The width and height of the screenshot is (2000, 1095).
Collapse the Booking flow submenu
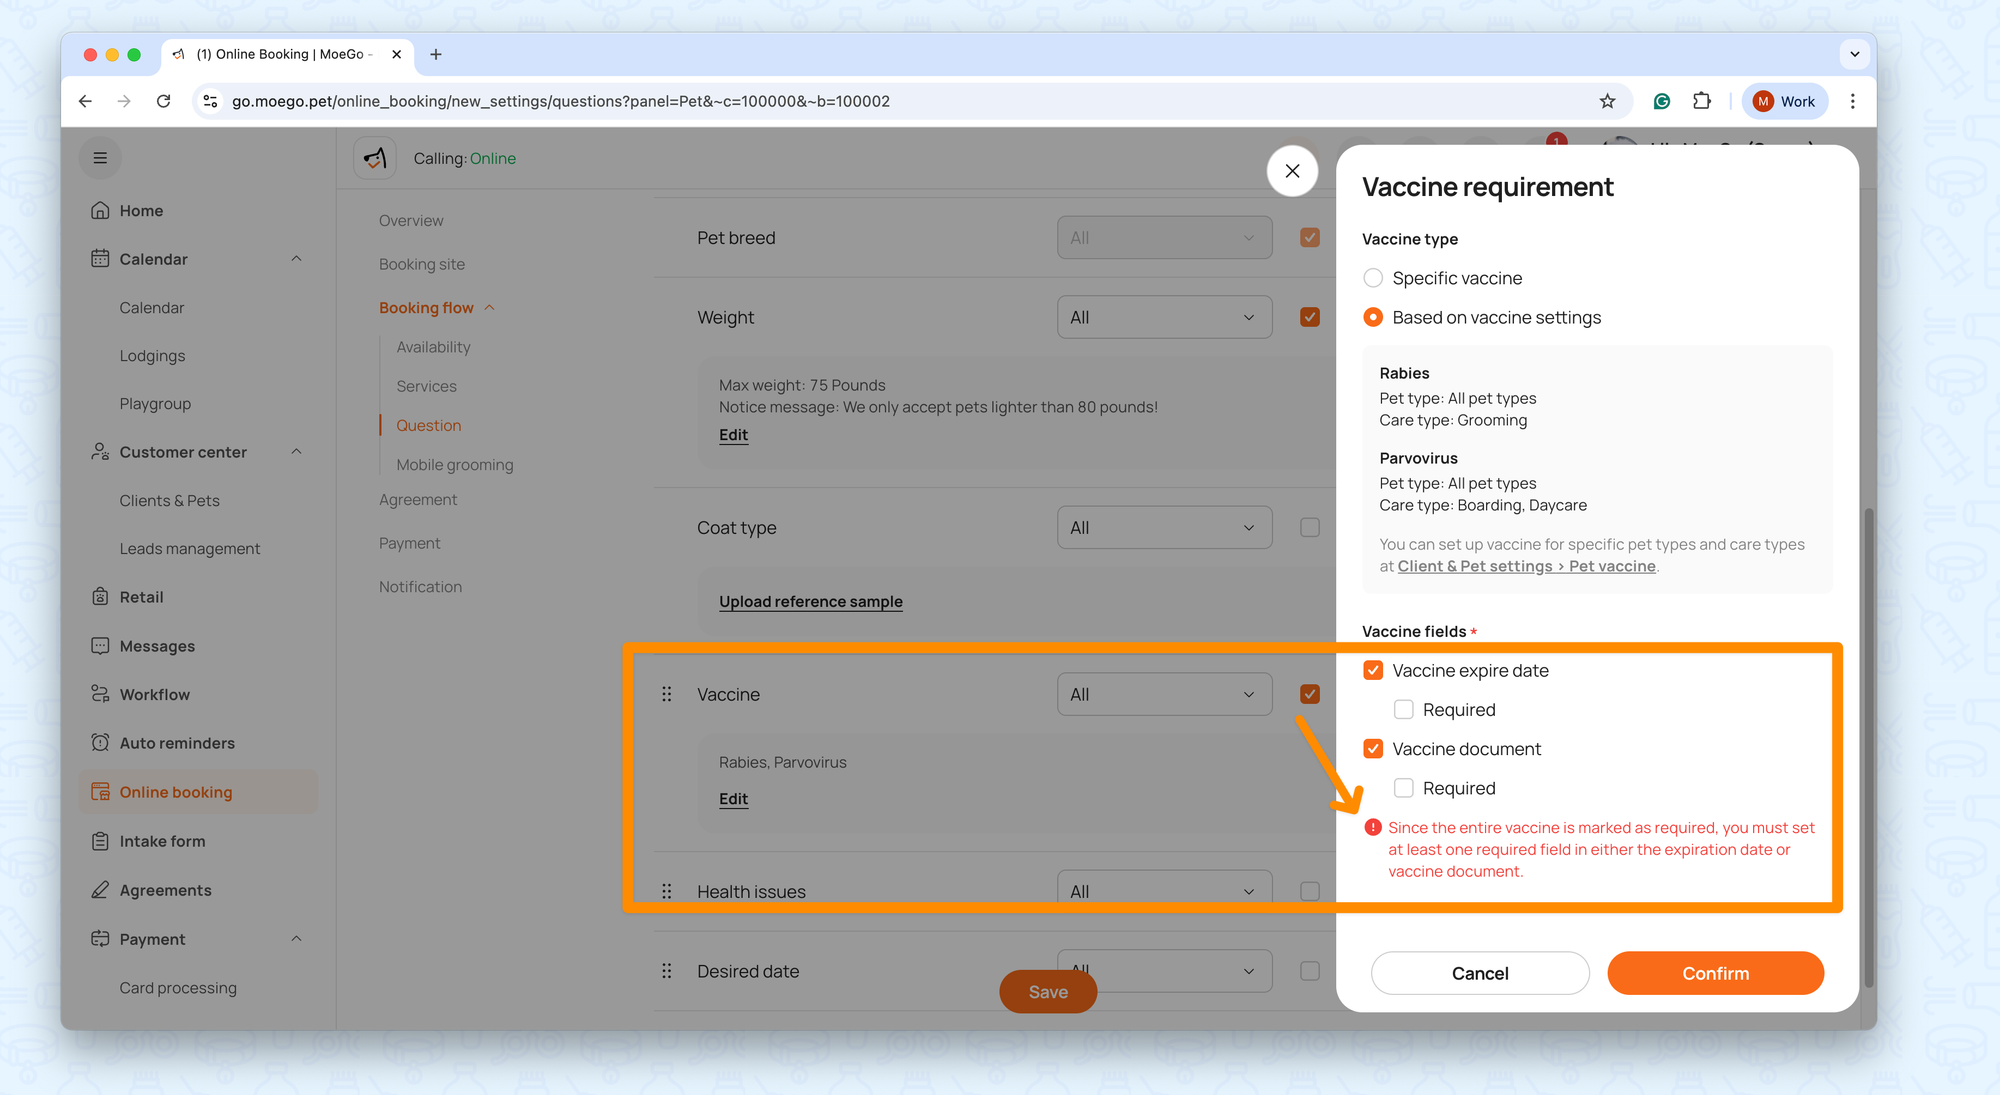tap(490, 308)
